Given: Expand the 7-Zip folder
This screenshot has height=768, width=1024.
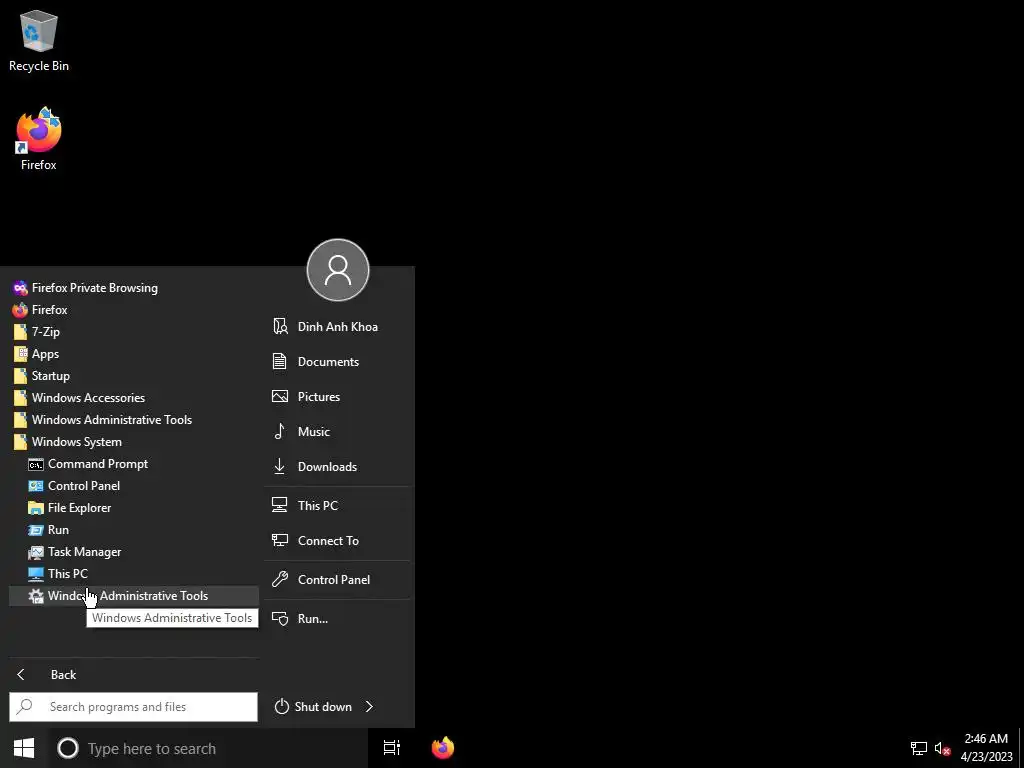Looking at the screenshot, I should coord(134,332).
